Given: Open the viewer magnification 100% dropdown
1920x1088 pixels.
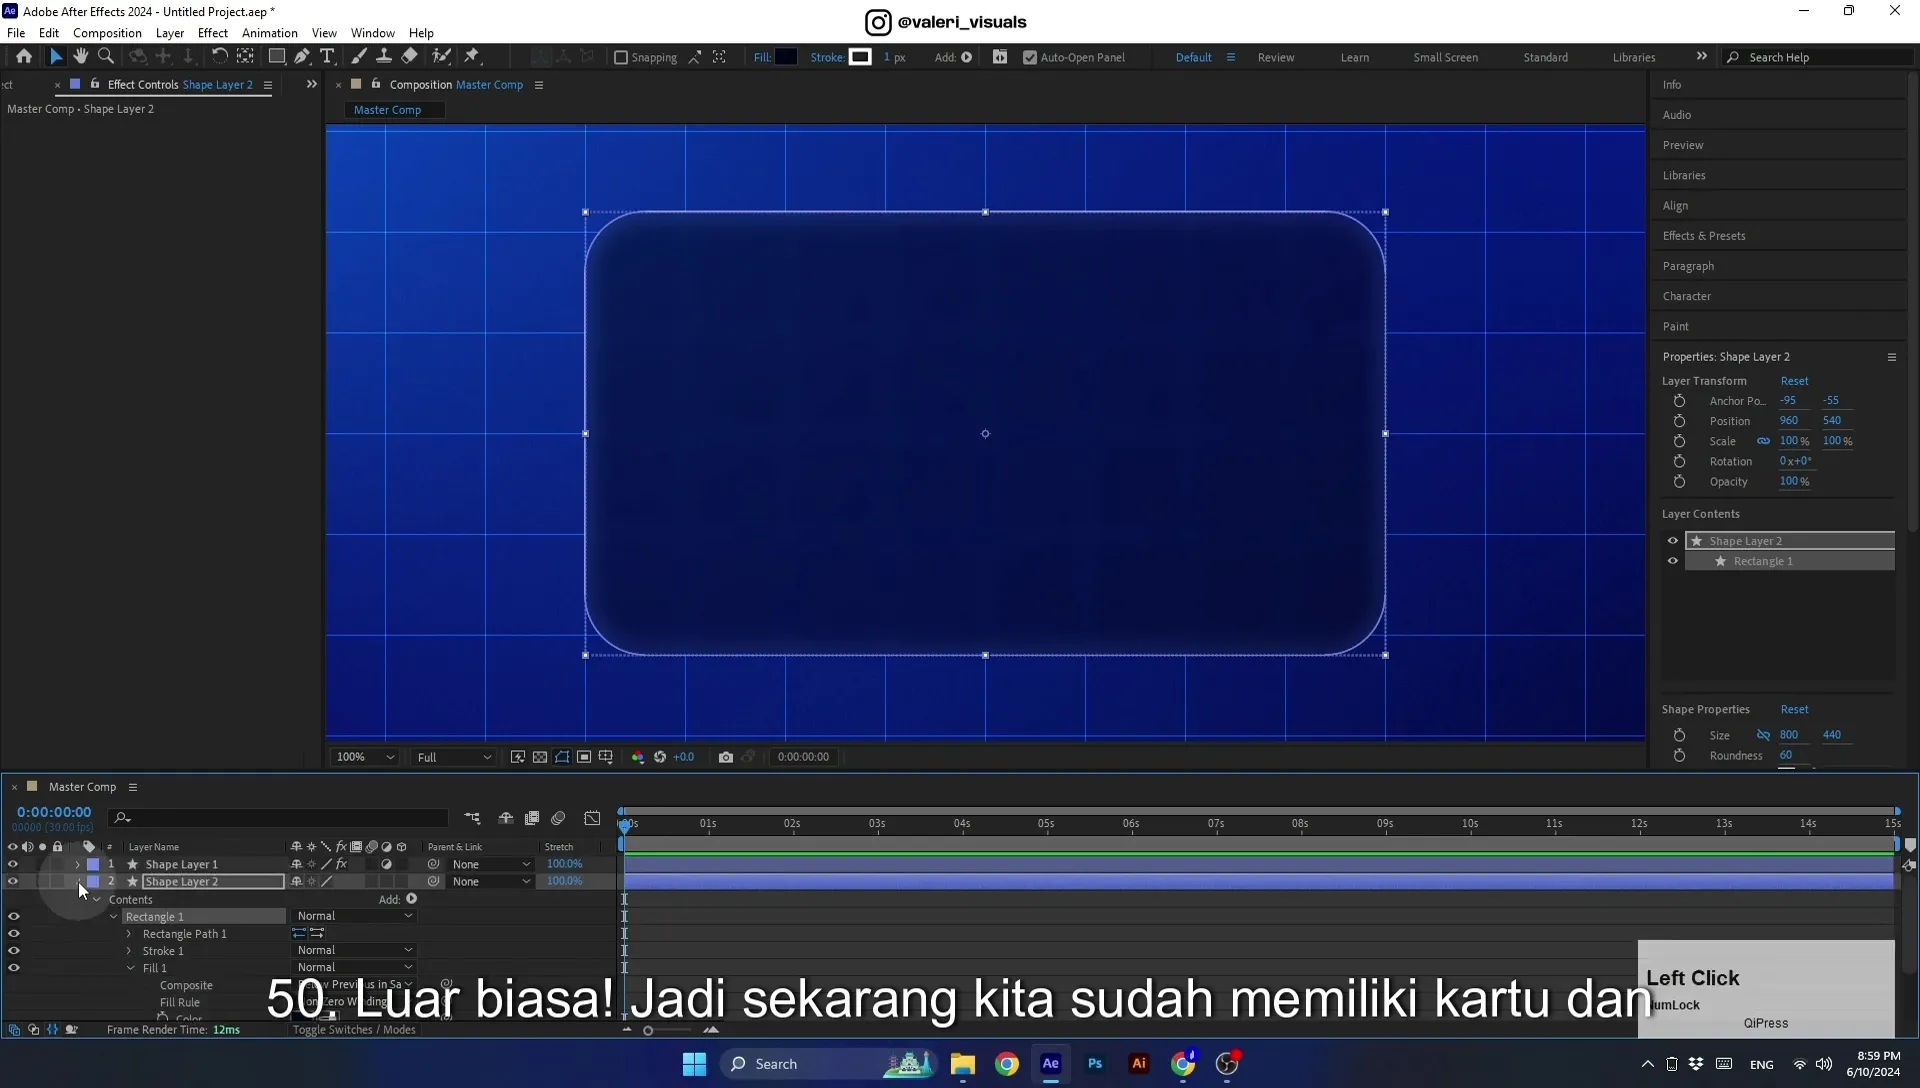Looking at the screenshot, I should [x=365, y=757].
